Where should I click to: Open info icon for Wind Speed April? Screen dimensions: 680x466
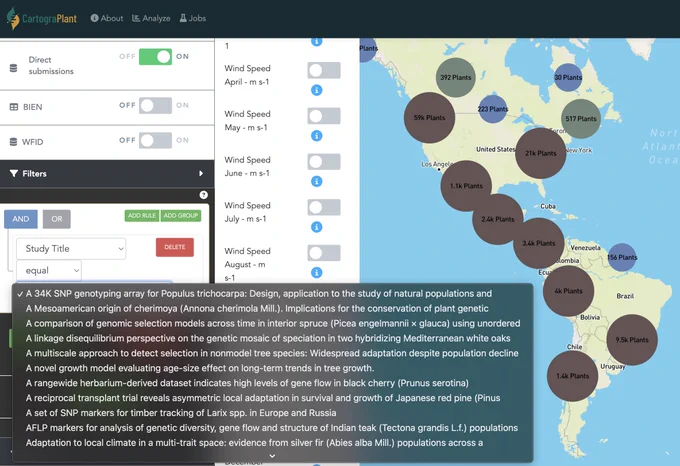pos(317,90)
